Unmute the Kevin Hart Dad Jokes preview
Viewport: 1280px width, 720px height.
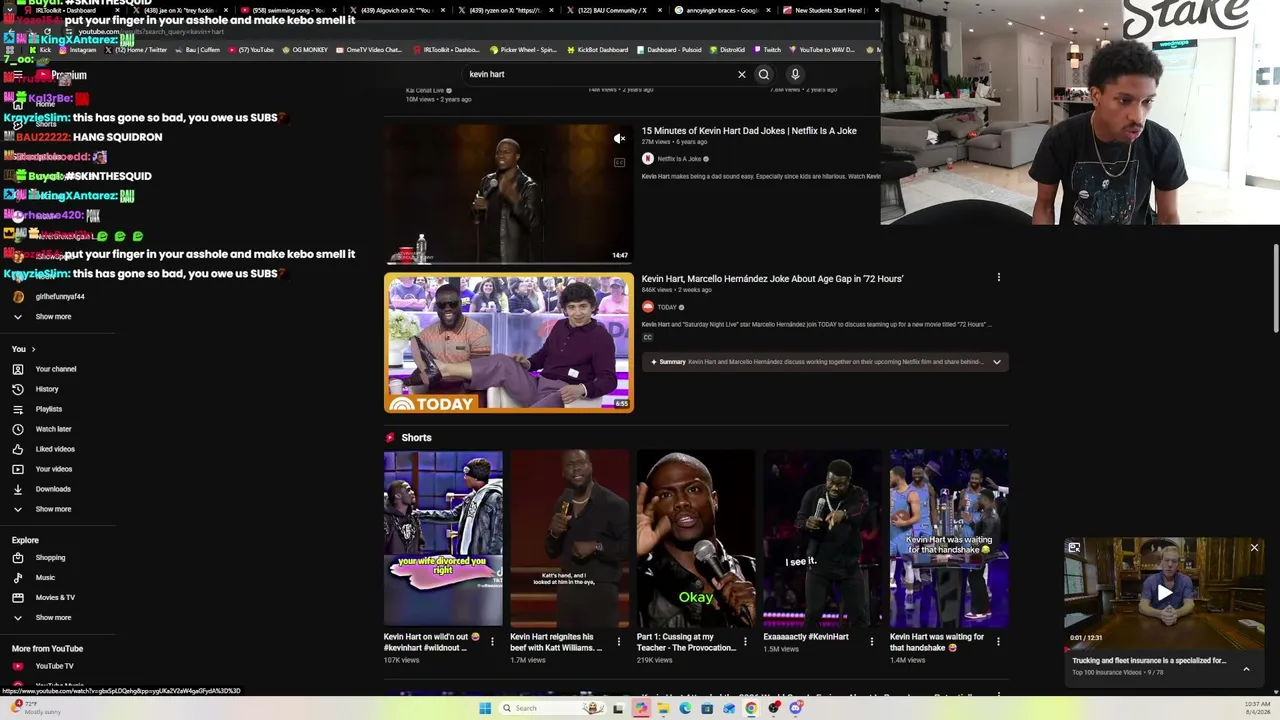tap(620, 139)
